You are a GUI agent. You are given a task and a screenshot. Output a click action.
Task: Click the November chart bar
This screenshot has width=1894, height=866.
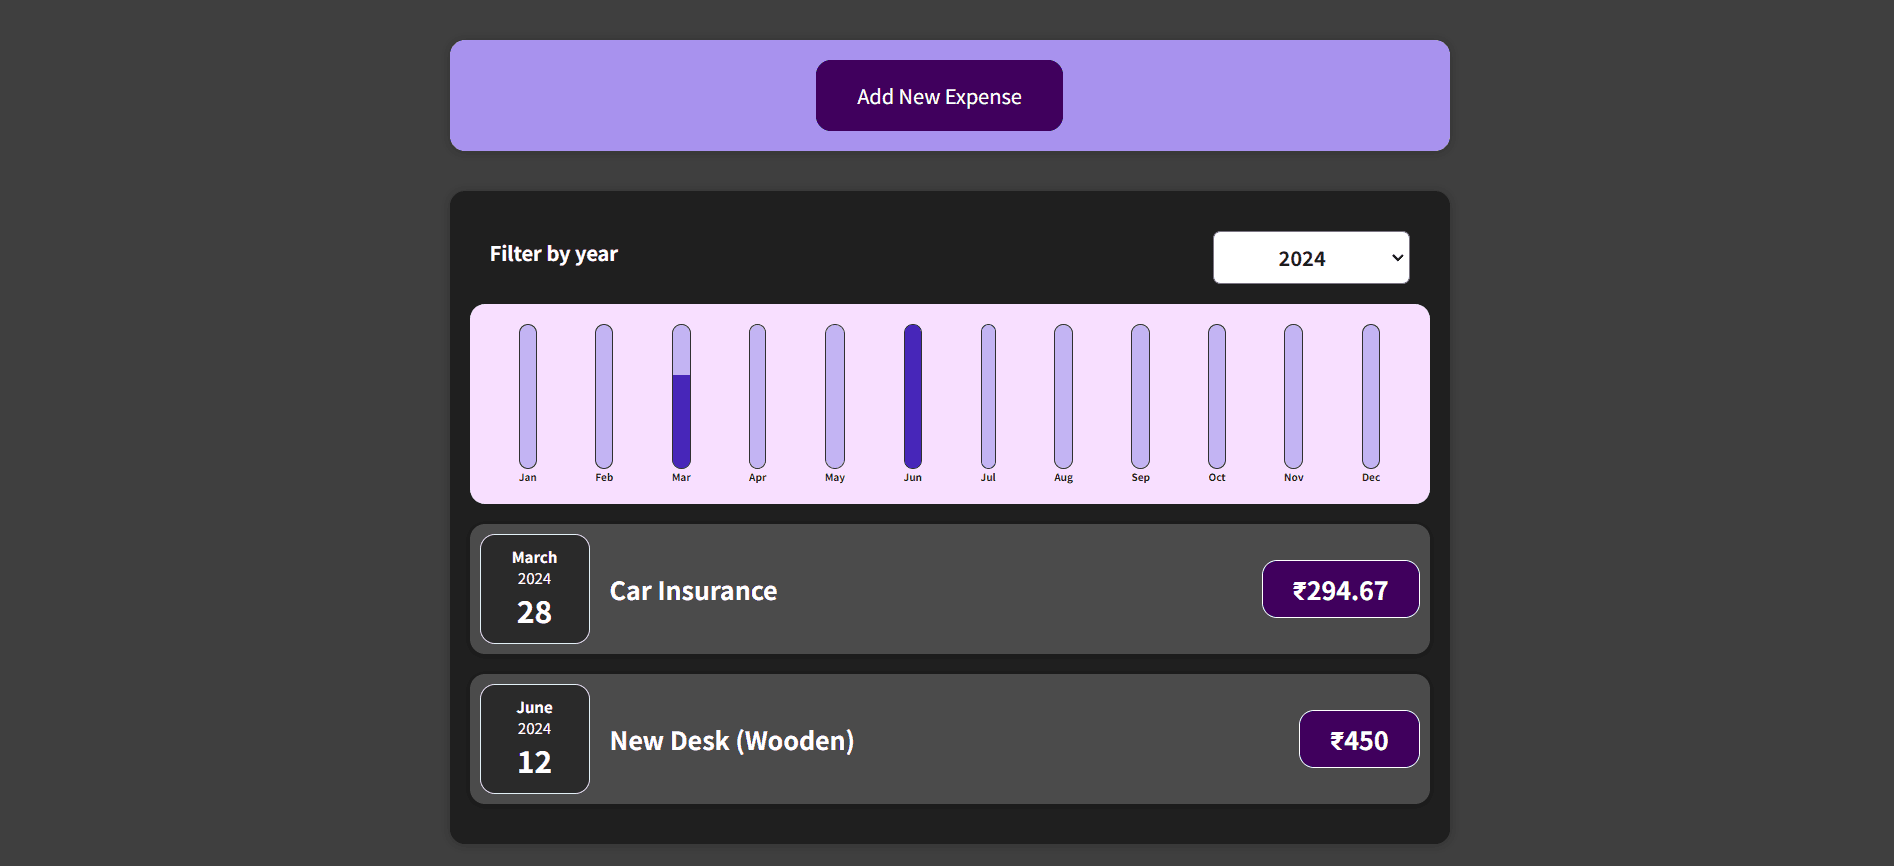pyautogui.click(x=1293, y=396)
